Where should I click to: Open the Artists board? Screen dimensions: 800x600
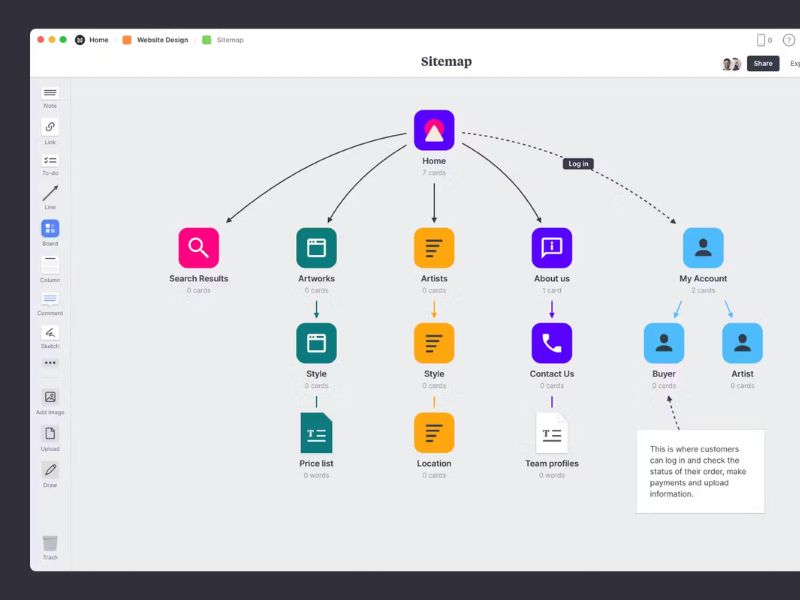(x=434, y=248)
